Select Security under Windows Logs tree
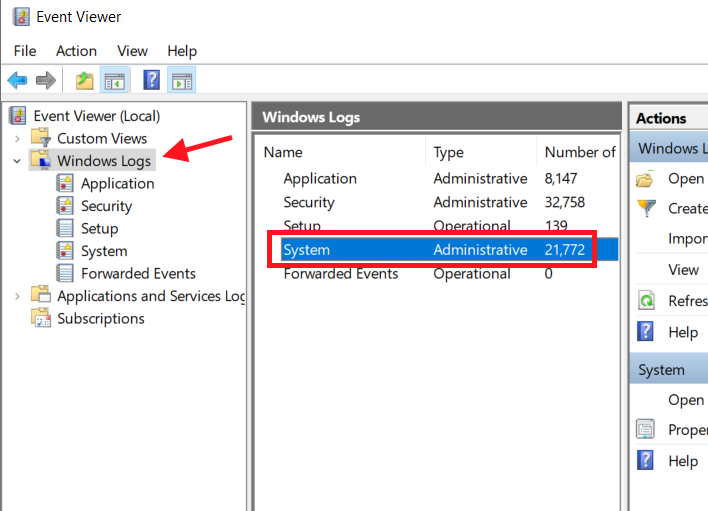Screen dimensions: 708x511 [x=107, y=206]
